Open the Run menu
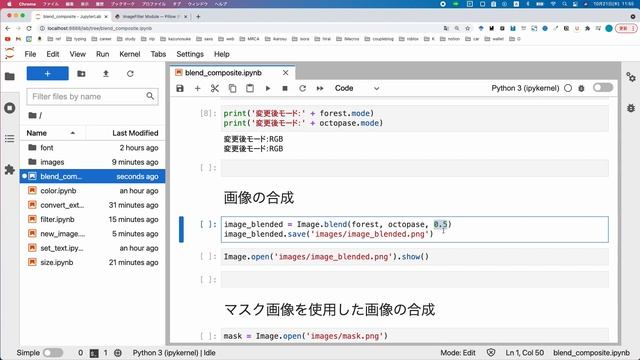This screenshot has width=640, height=360. coord(102,54)
